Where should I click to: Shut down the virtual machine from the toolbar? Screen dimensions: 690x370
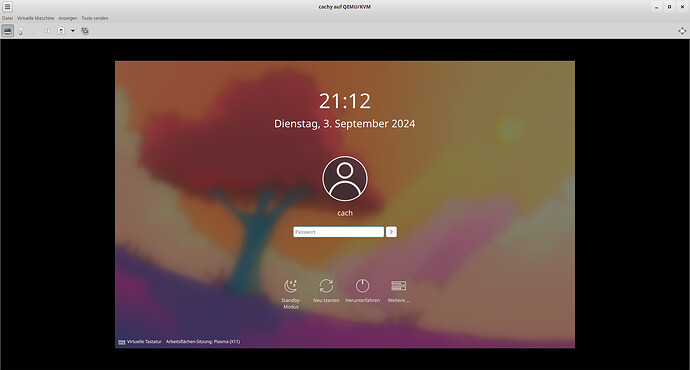point(61,31)
